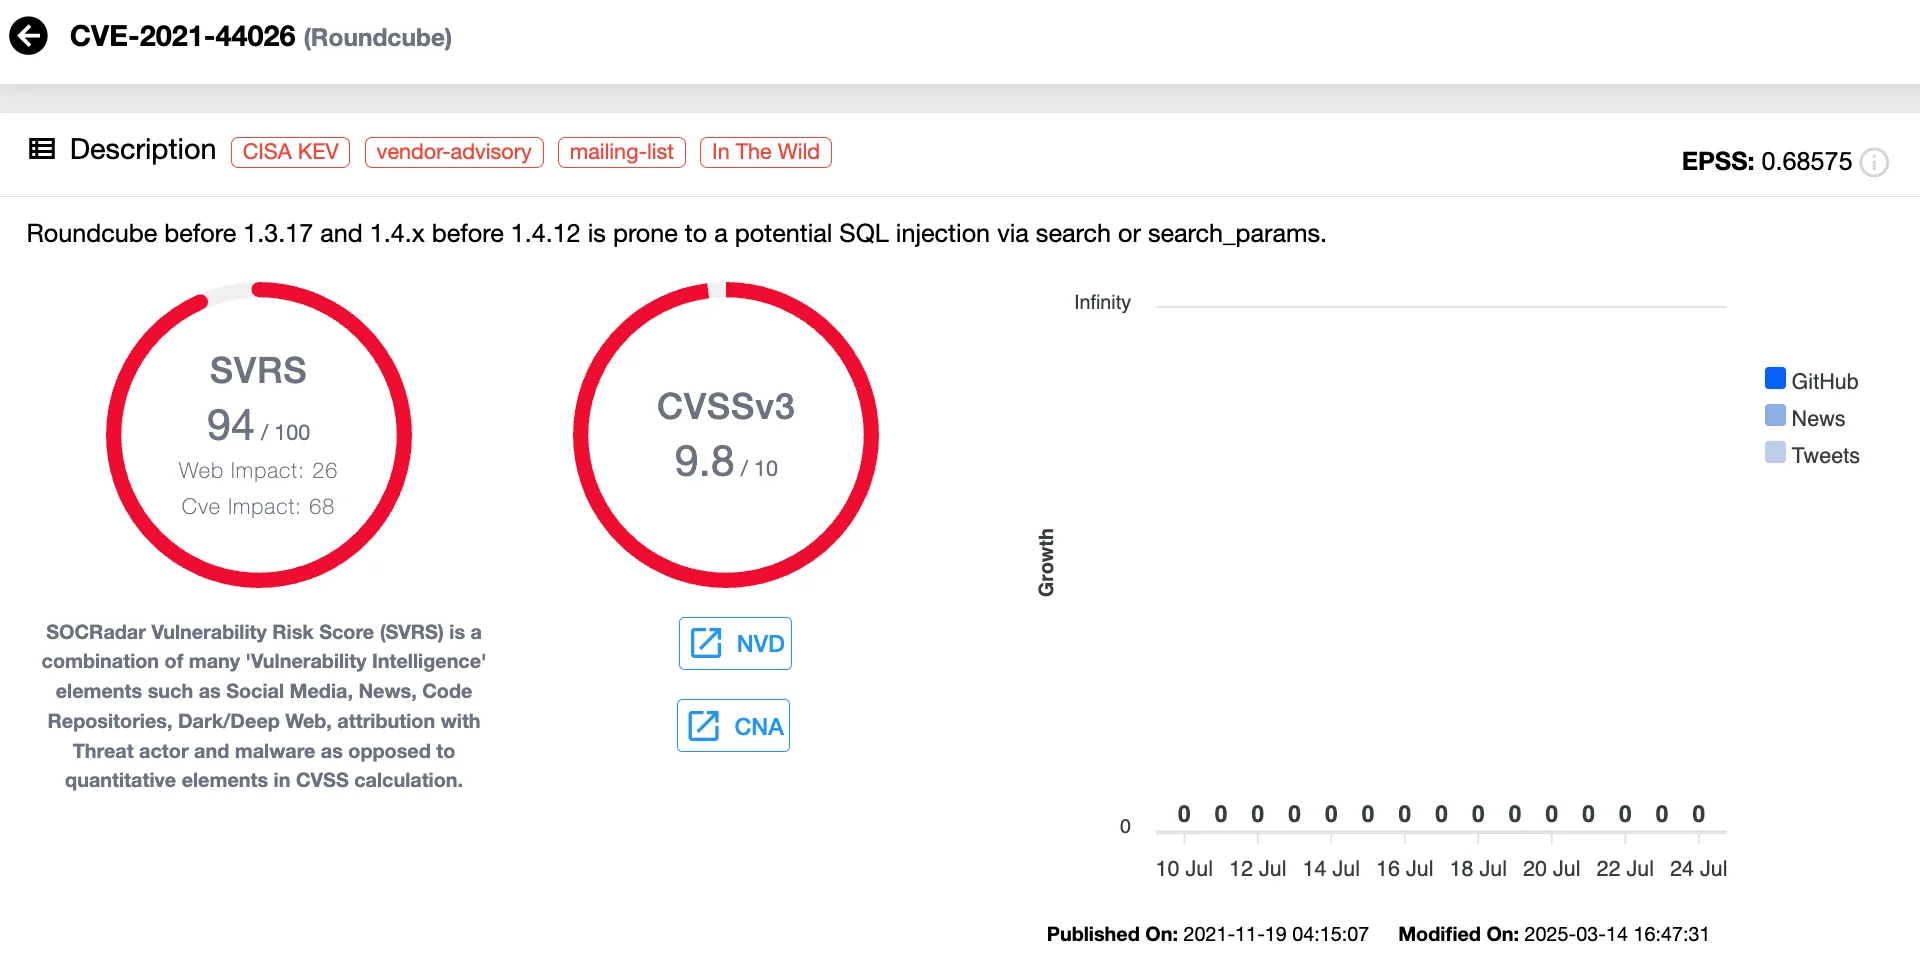Viewport: 1920px width, 958px height.
Task: Toggle the Tweets legend series
Action: [x=1812, y=454]
